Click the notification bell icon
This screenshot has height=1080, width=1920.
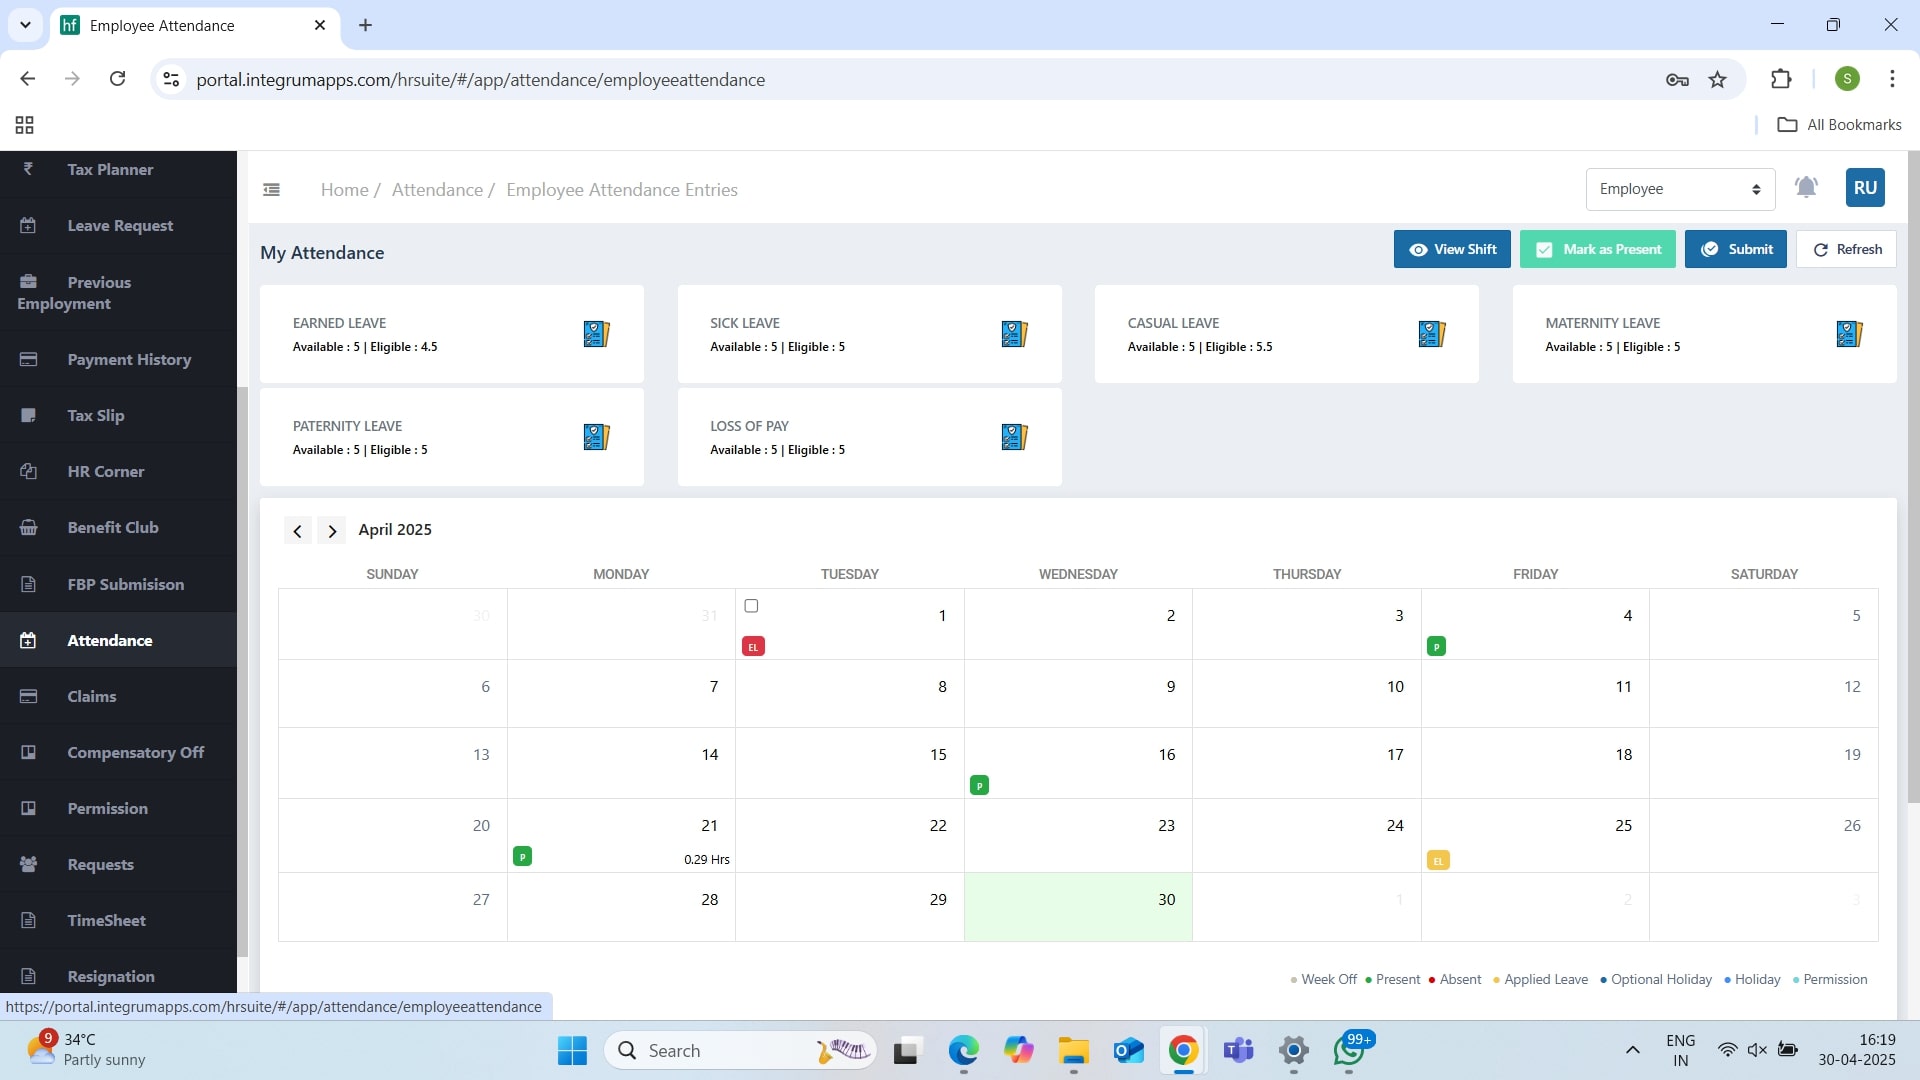click(x=1806, y=187)
